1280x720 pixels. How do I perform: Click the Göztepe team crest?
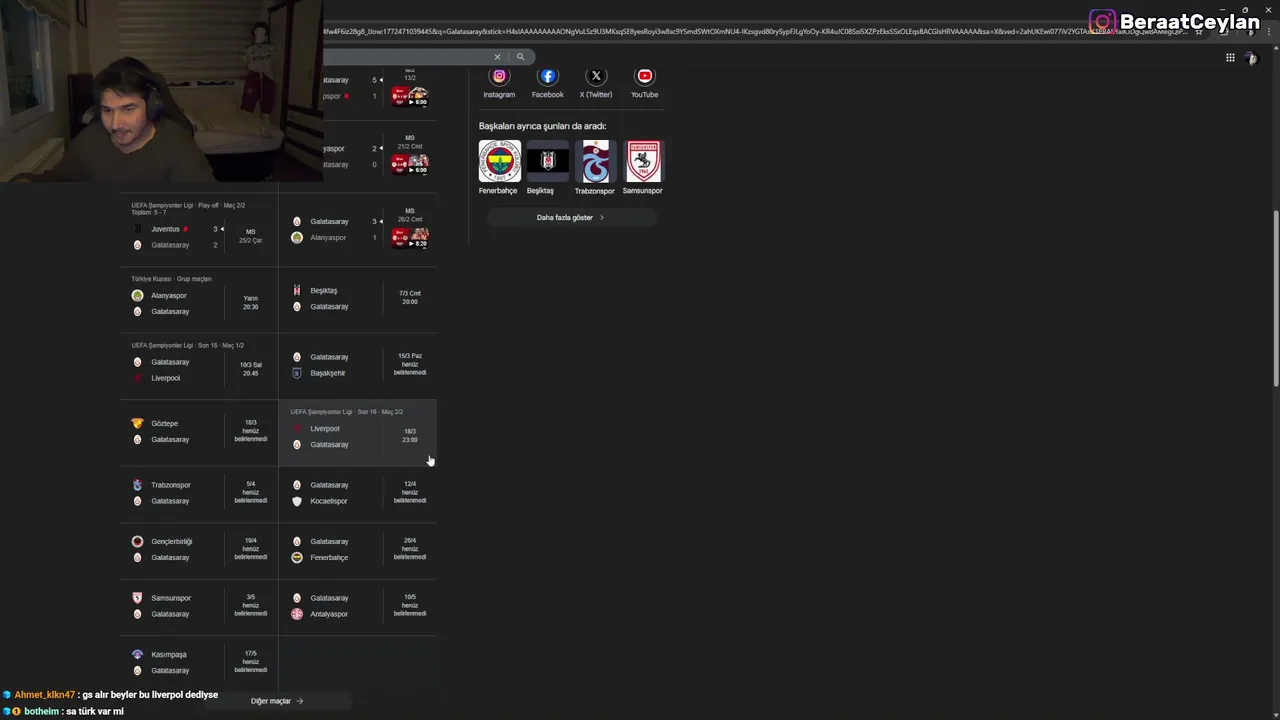click(137, 423)
